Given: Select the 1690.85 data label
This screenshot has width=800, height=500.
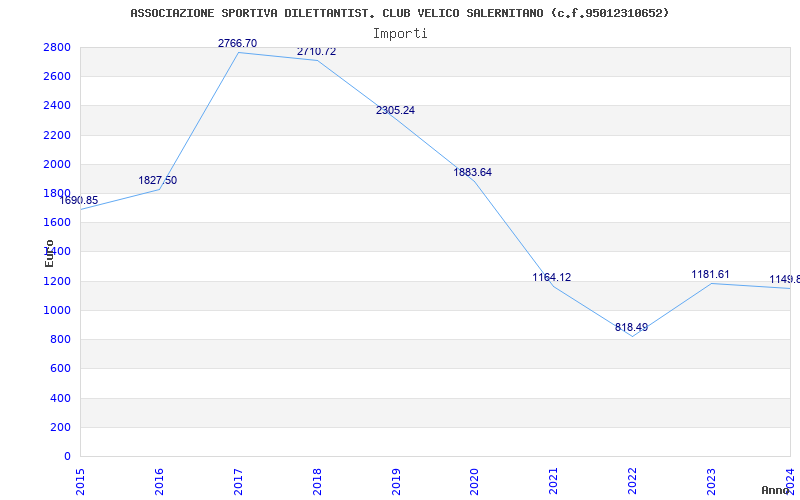Looking at the screenshot, I should [79, 200].
